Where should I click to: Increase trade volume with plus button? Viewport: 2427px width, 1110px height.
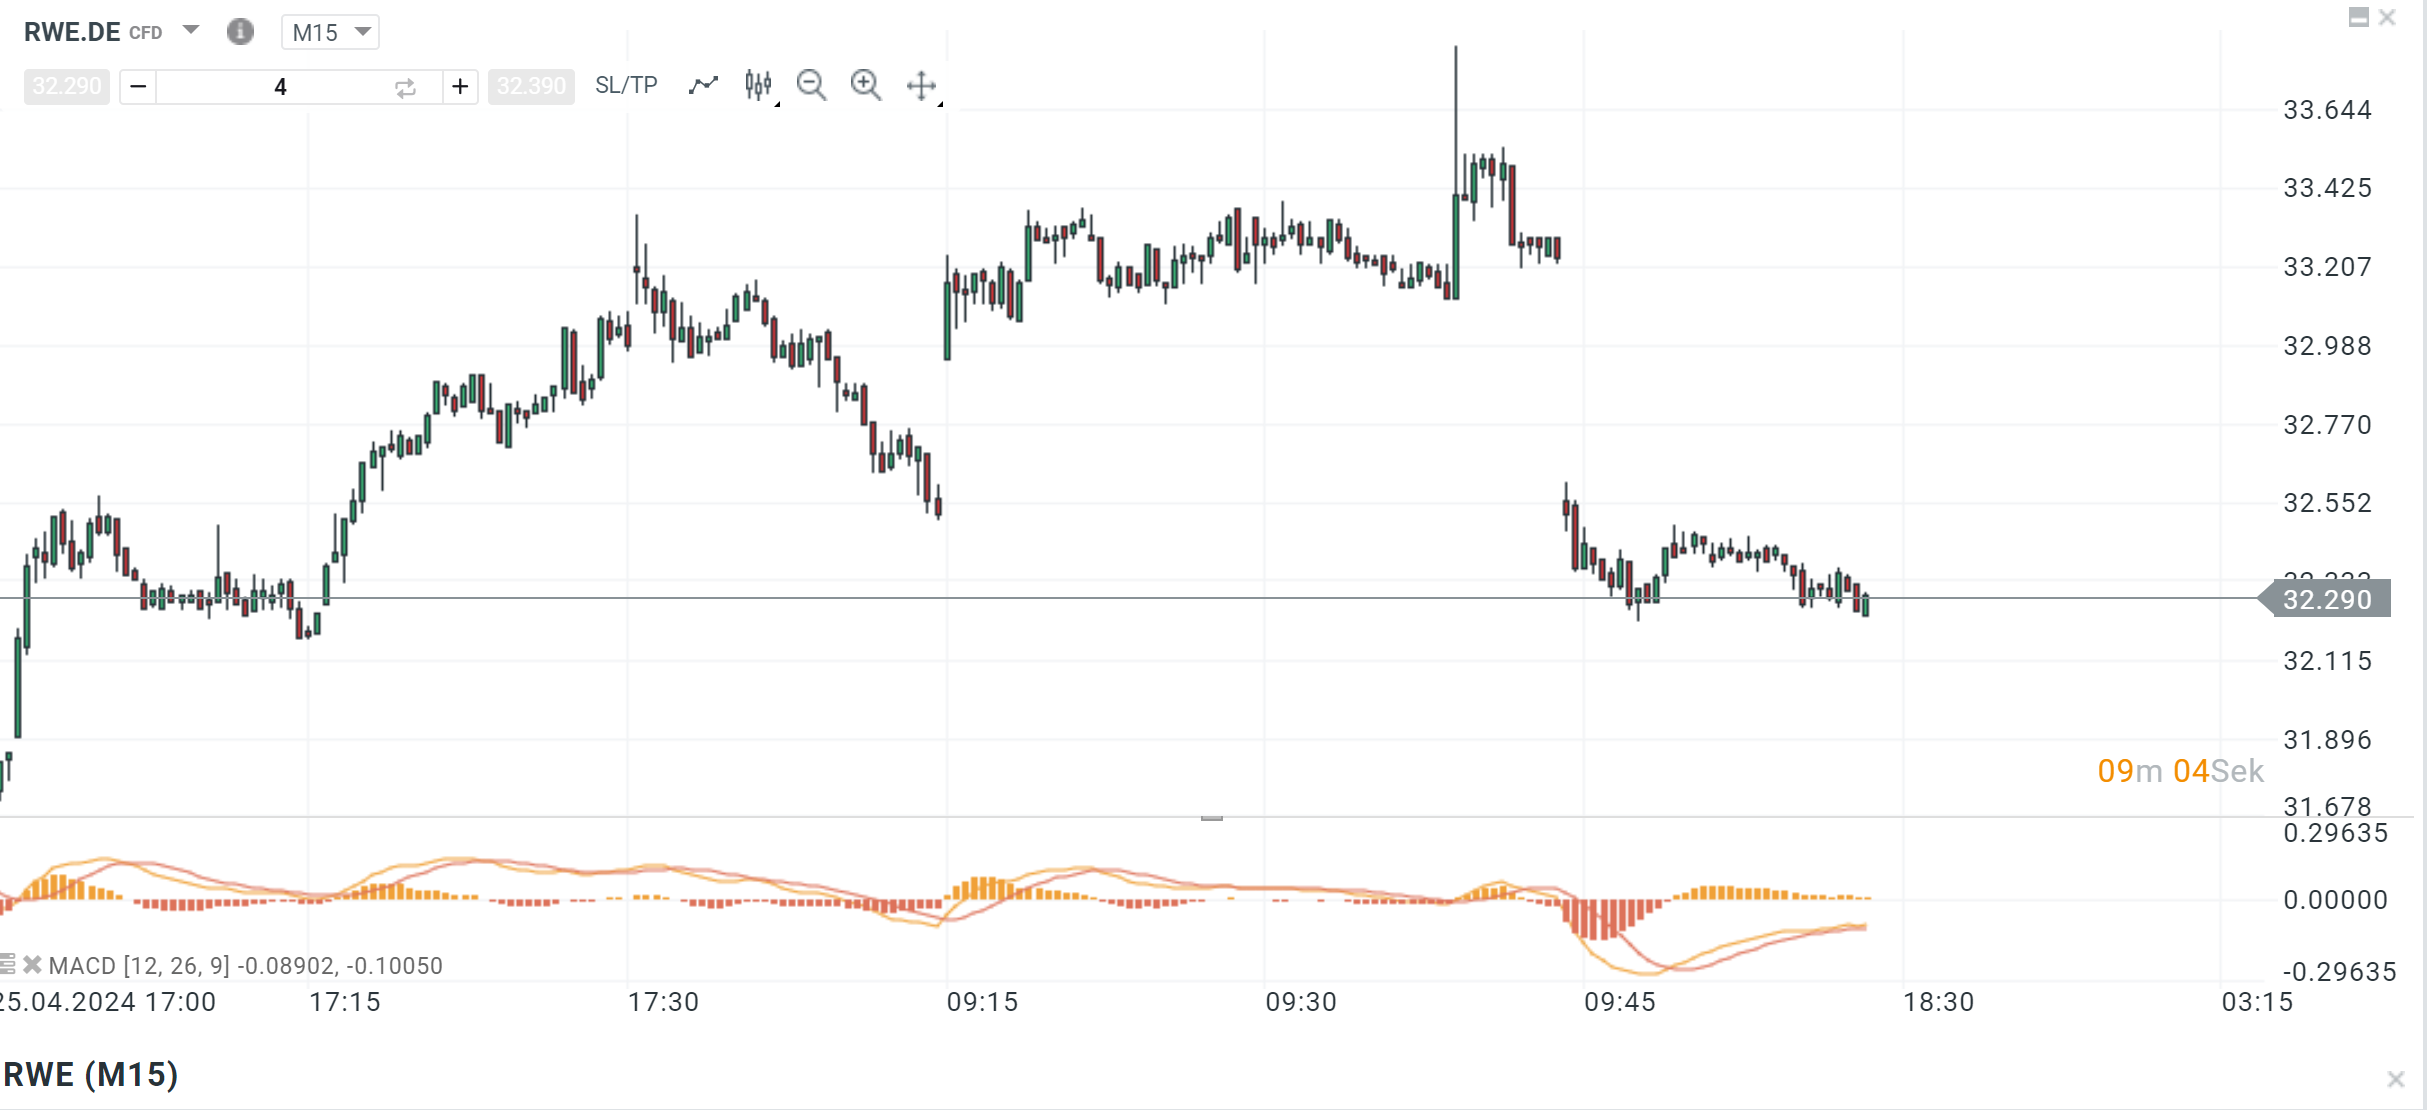(460, 87)
